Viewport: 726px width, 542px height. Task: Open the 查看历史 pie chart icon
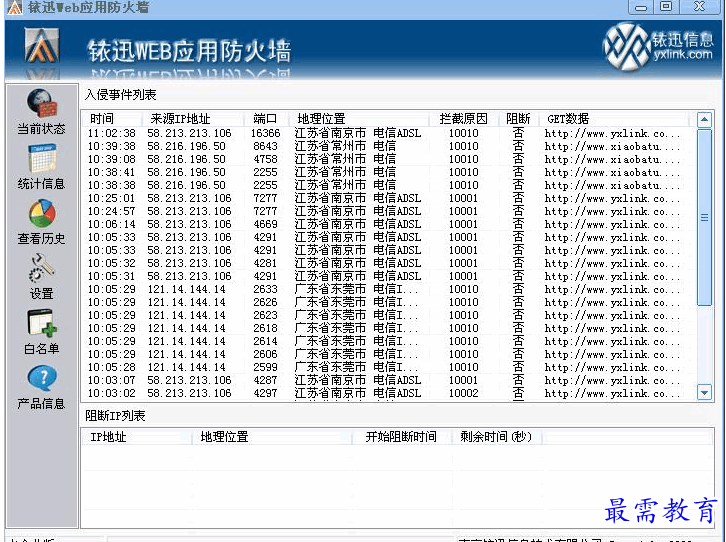(42, 213)
